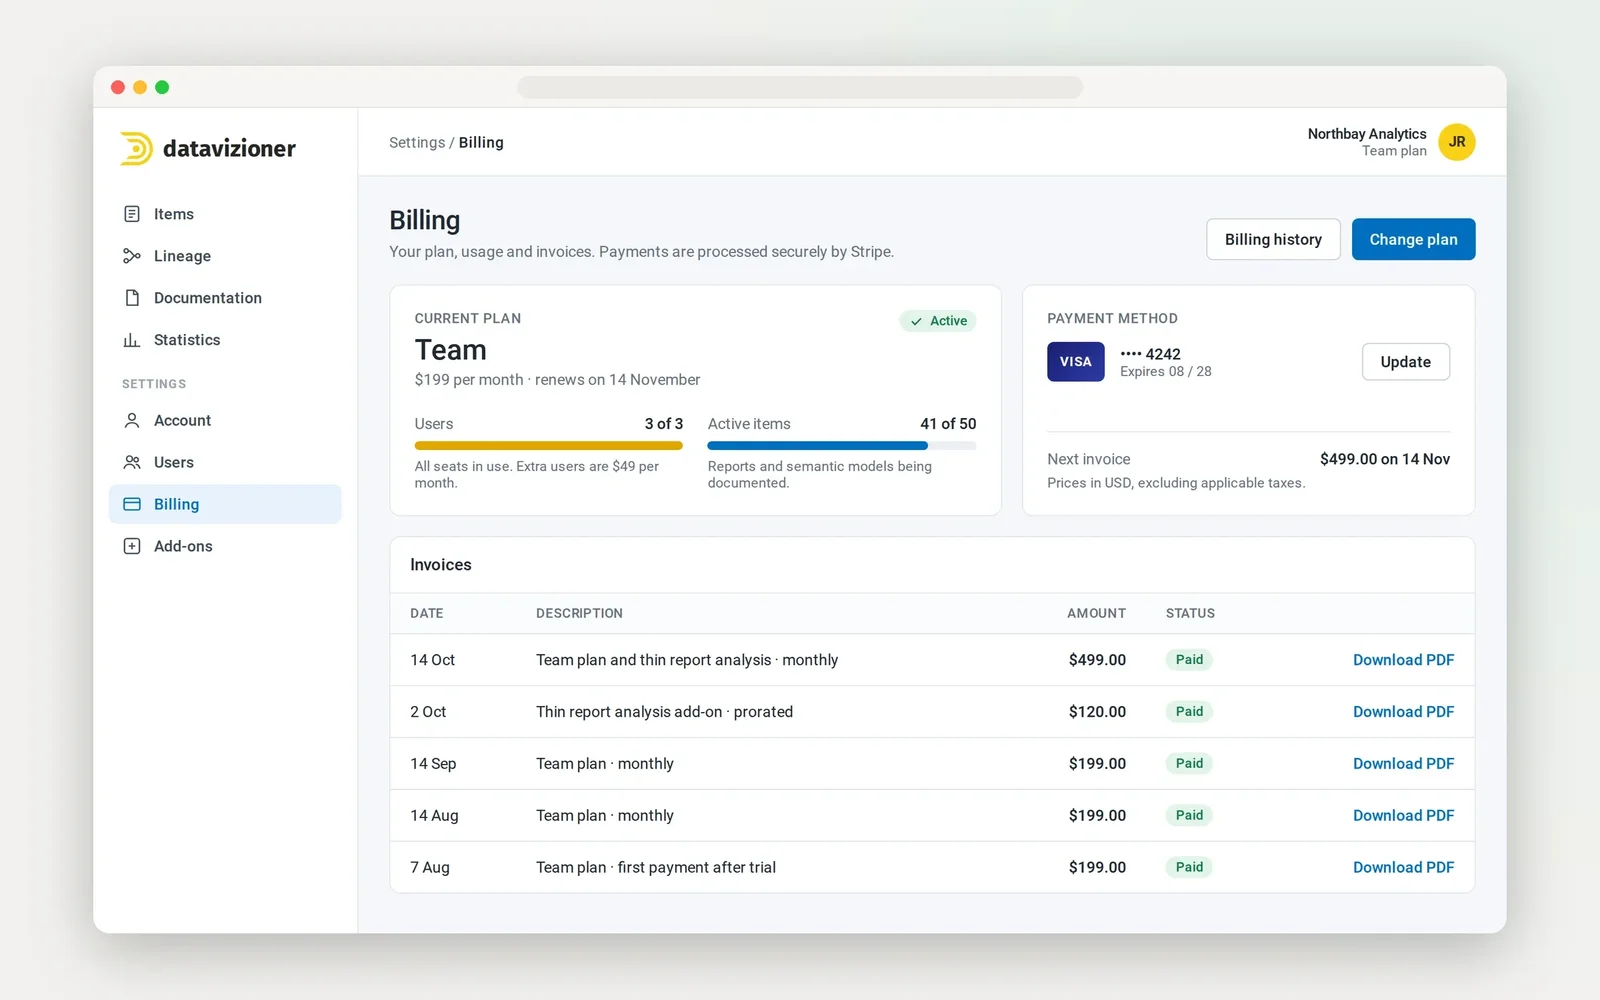Click the VISA card logo
The height and width of the screenshot is (1000, 1600).
1076,362
